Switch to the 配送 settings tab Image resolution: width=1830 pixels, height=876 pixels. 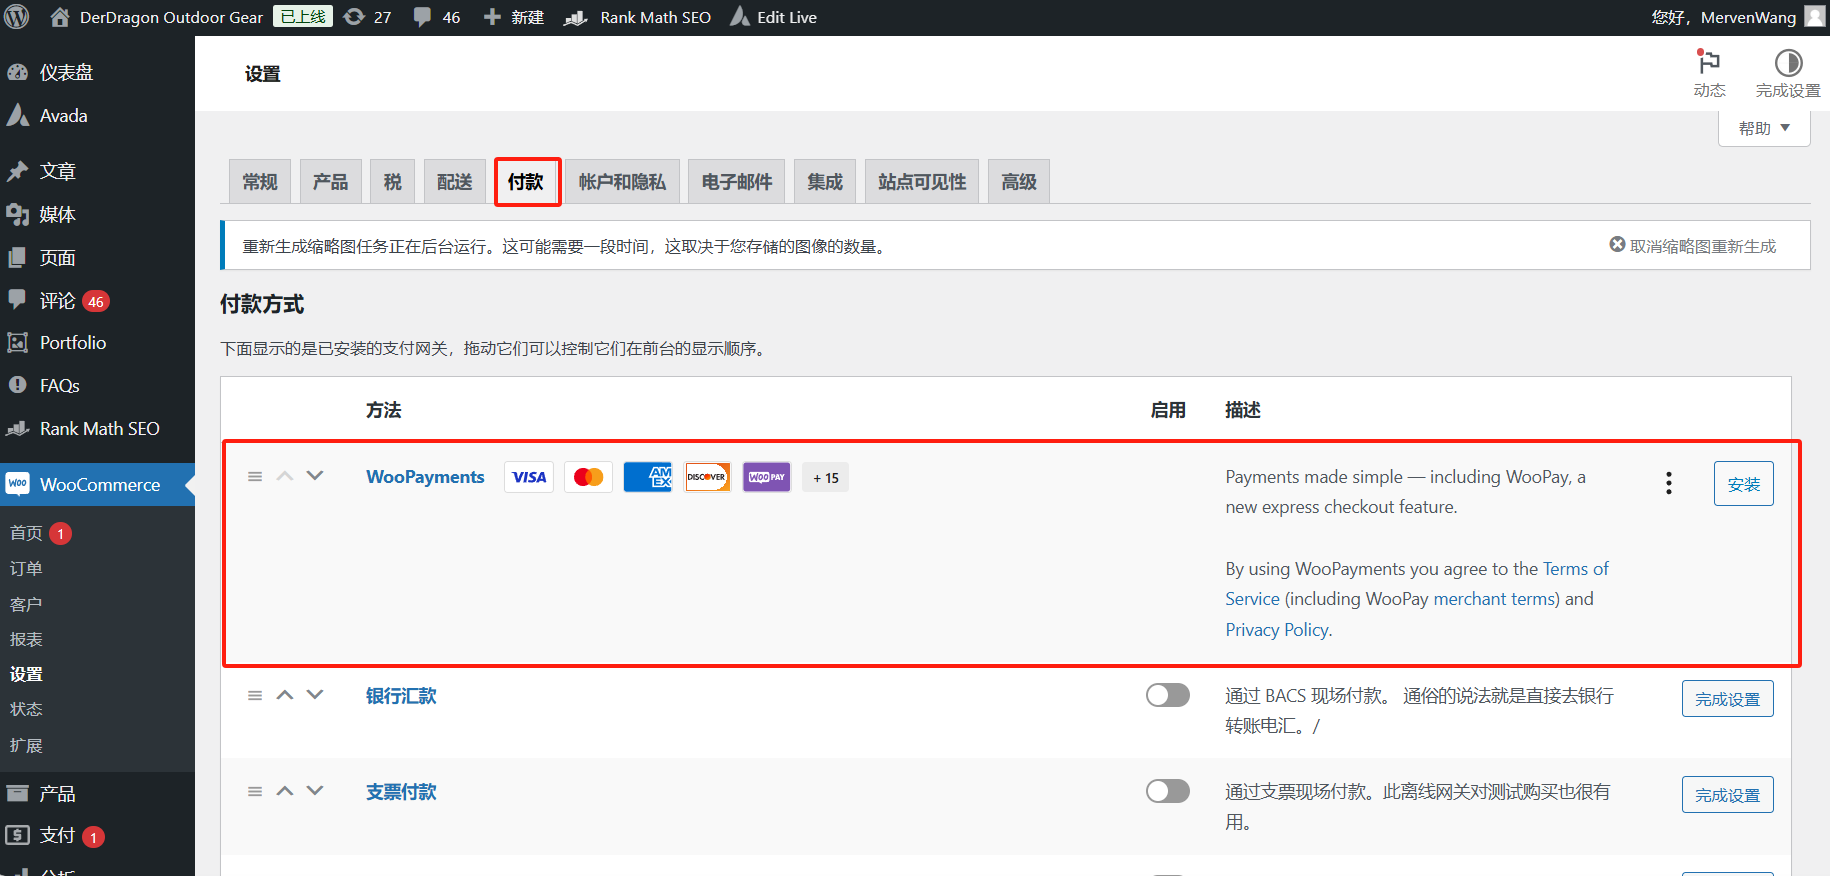455,182
